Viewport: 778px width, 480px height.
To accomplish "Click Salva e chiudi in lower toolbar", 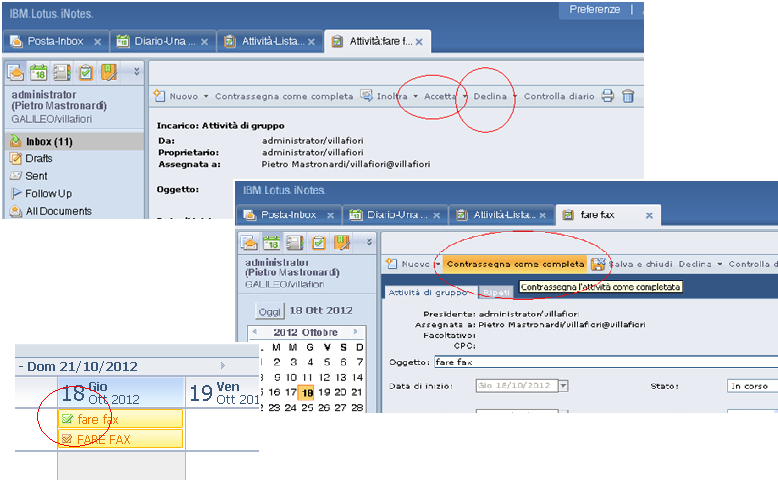I will point(640,264).
